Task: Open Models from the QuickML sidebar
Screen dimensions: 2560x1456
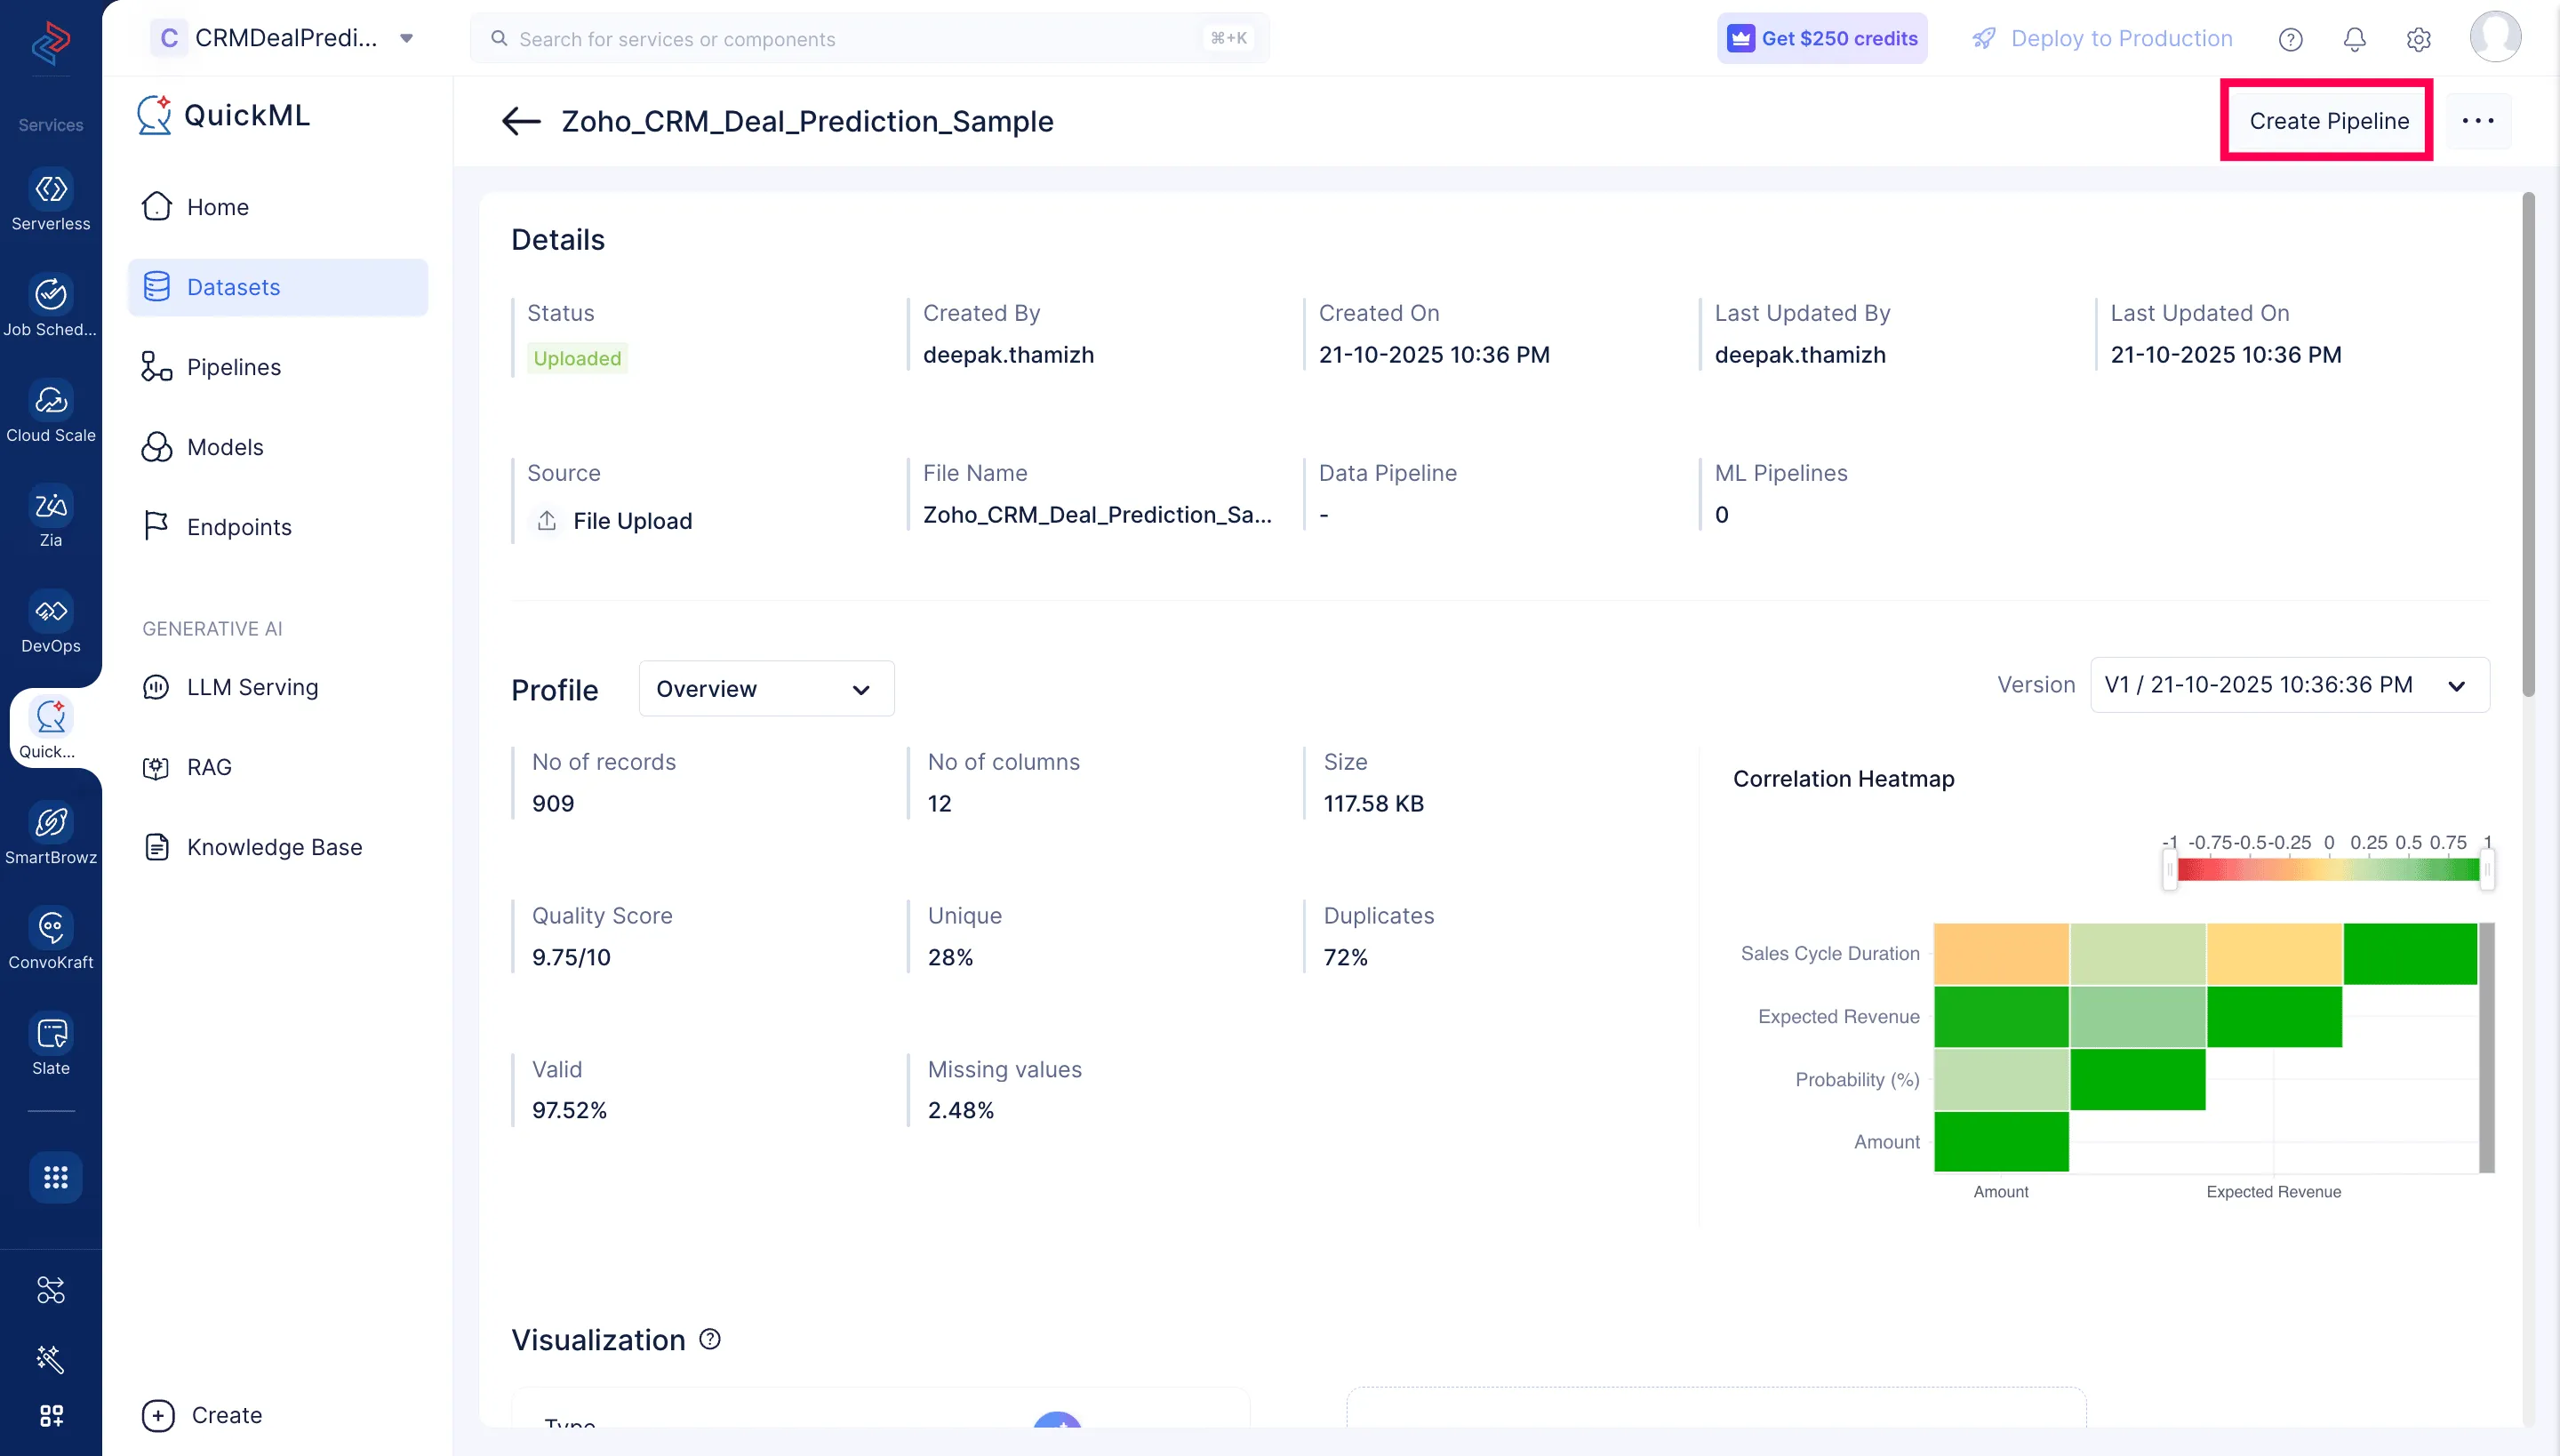Action: [x=224, y=447]
